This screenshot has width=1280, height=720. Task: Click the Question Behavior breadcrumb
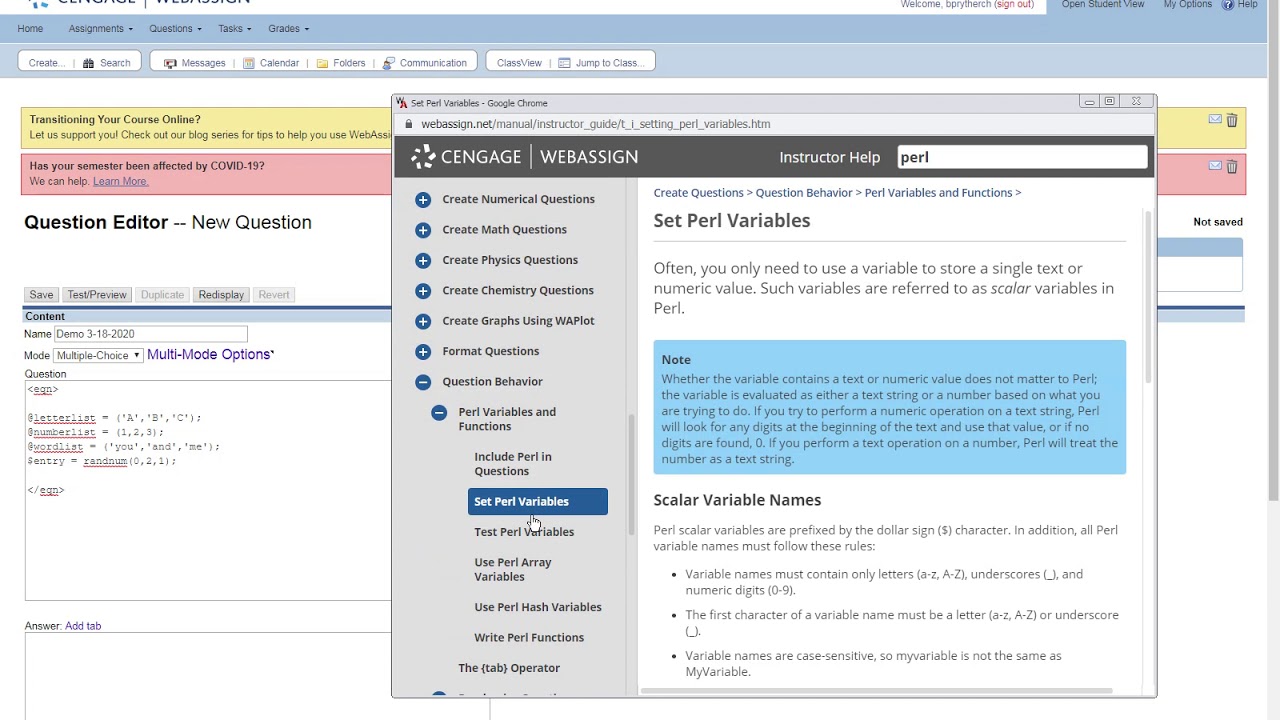804,193
